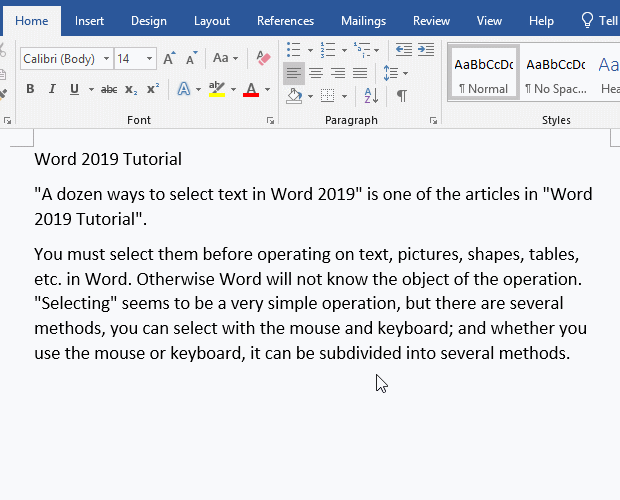Decrease font size with Shrink Font
This screenshot has height=500, width=620.
click(192, 58)
